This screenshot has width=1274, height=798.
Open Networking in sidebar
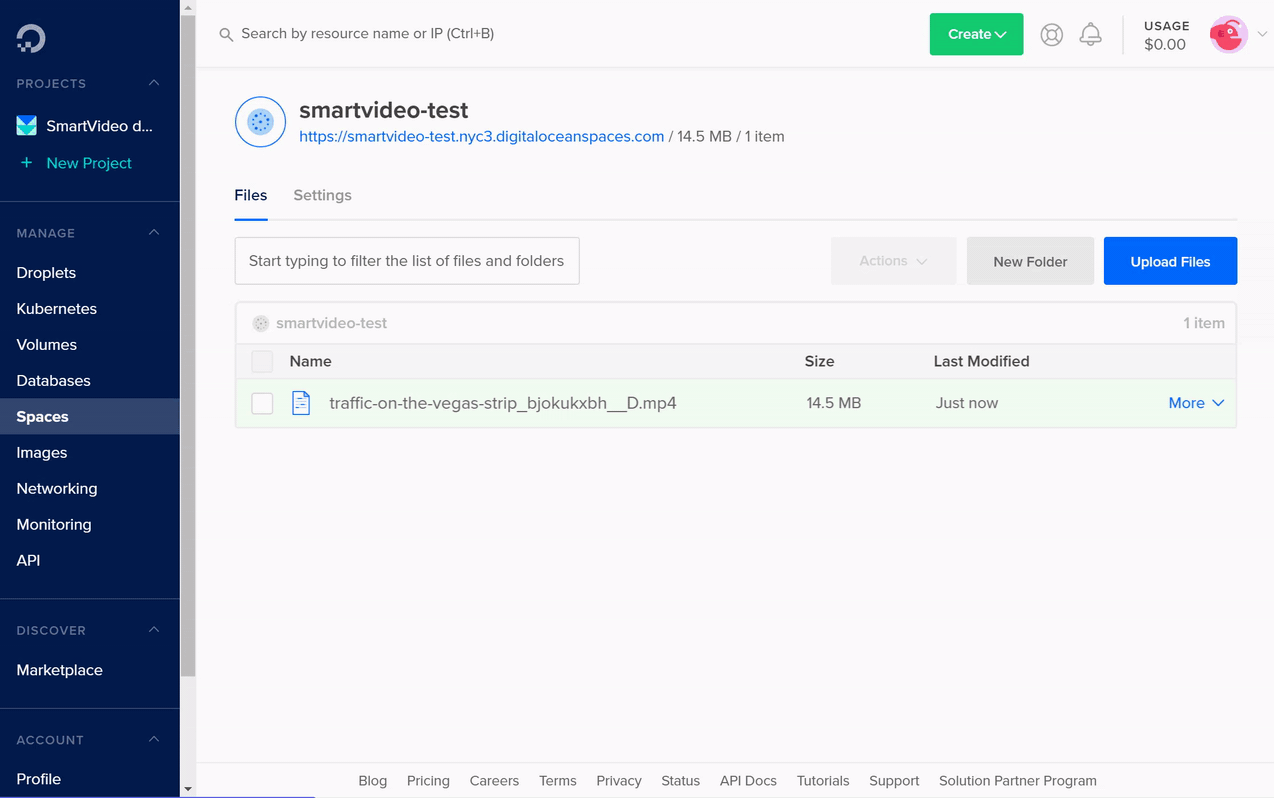click(57, 488)
